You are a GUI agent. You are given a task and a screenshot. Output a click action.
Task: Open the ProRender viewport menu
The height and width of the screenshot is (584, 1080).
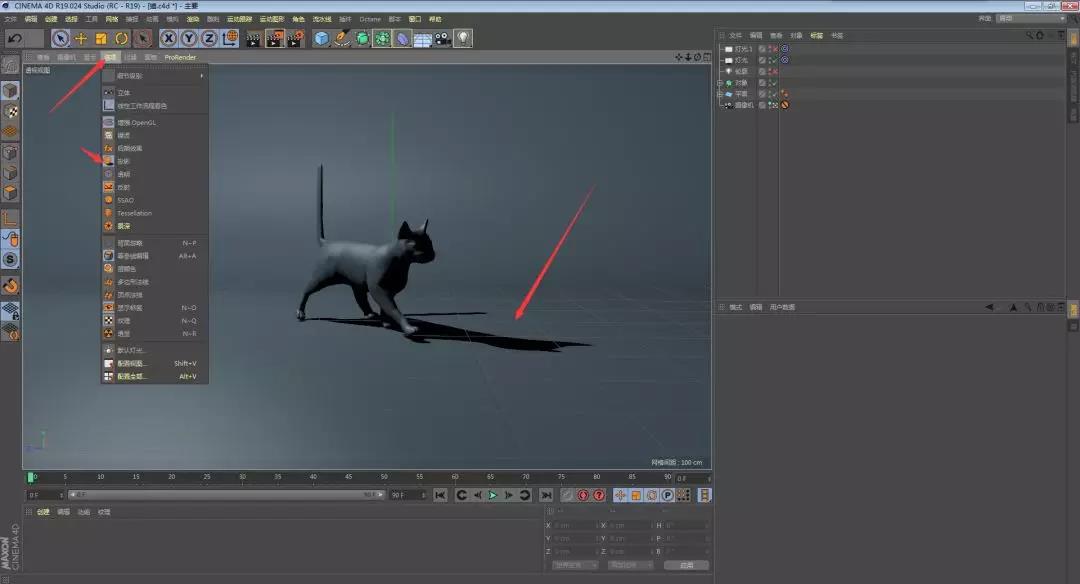point(181,57)
